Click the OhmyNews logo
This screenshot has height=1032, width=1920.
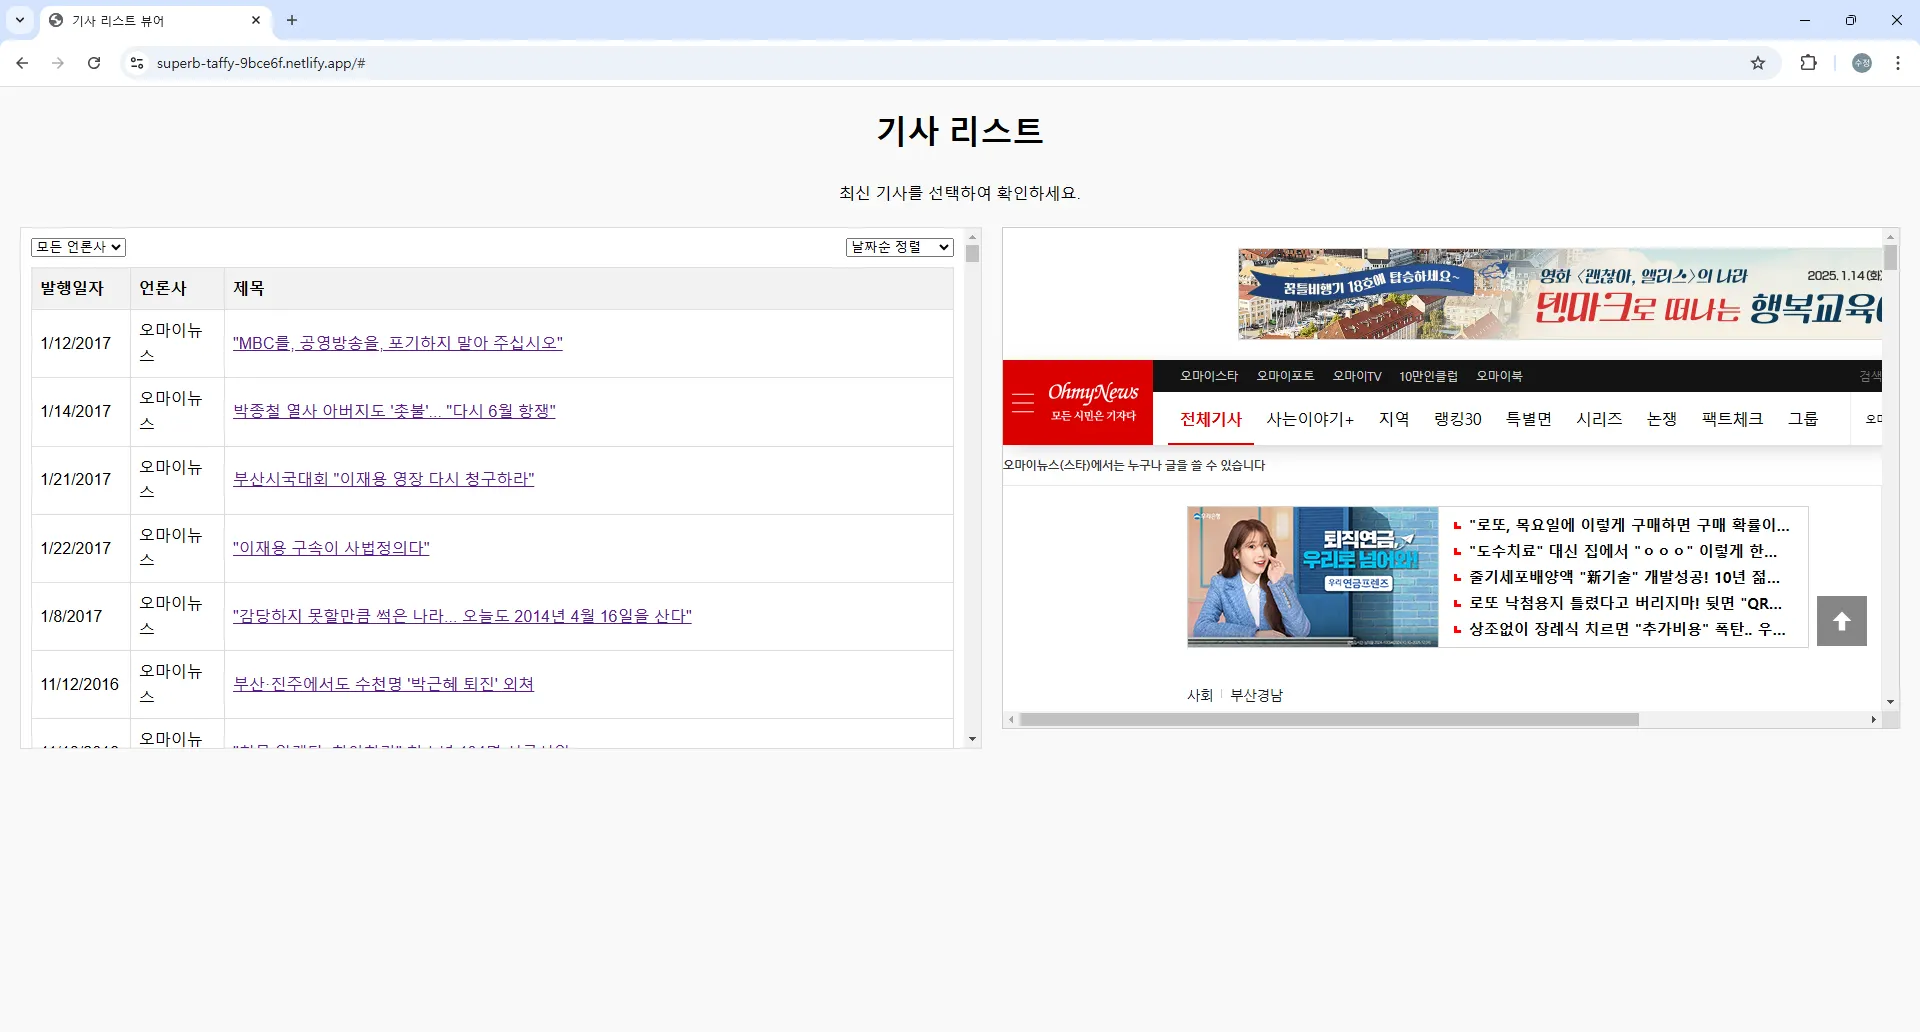coord(1093,401)
